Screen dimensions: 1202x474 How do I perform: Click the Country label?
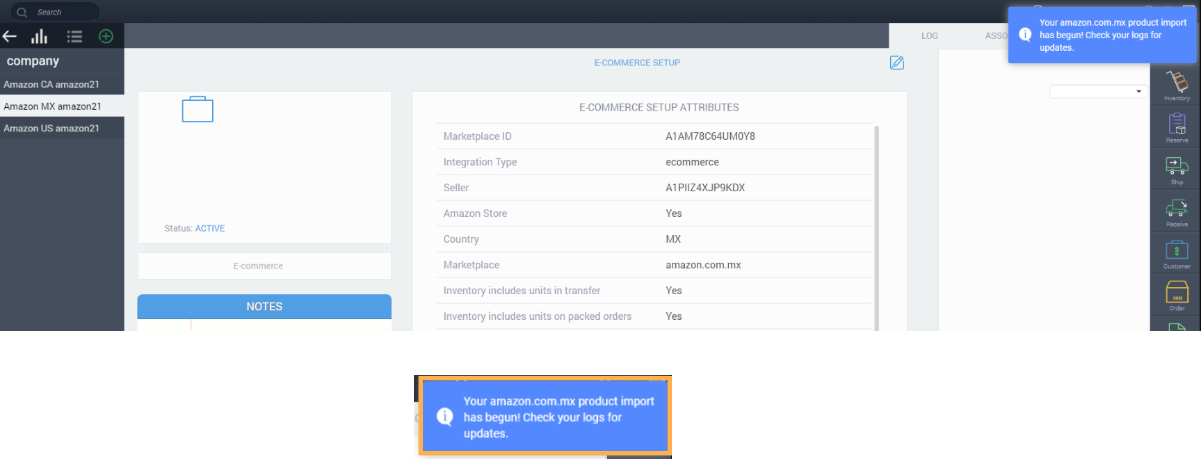[461, 239]
